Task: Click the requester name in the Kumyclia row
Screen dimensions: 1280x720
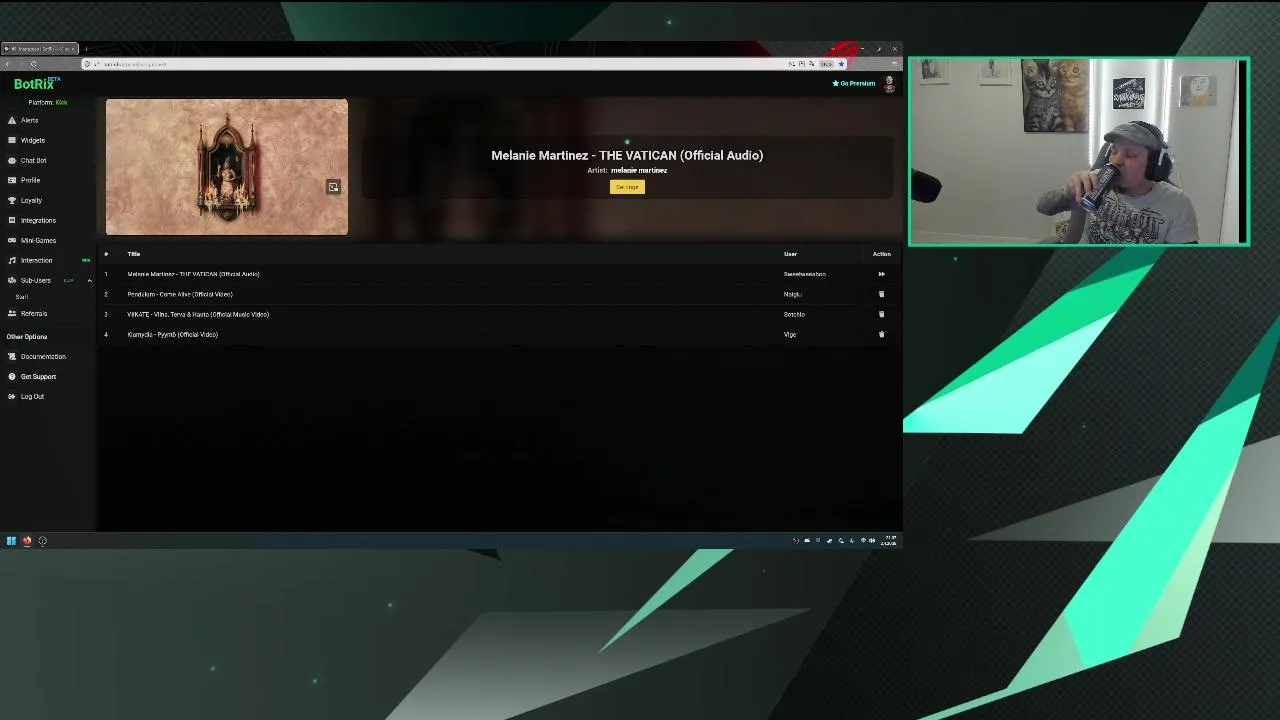Action: 790,334
